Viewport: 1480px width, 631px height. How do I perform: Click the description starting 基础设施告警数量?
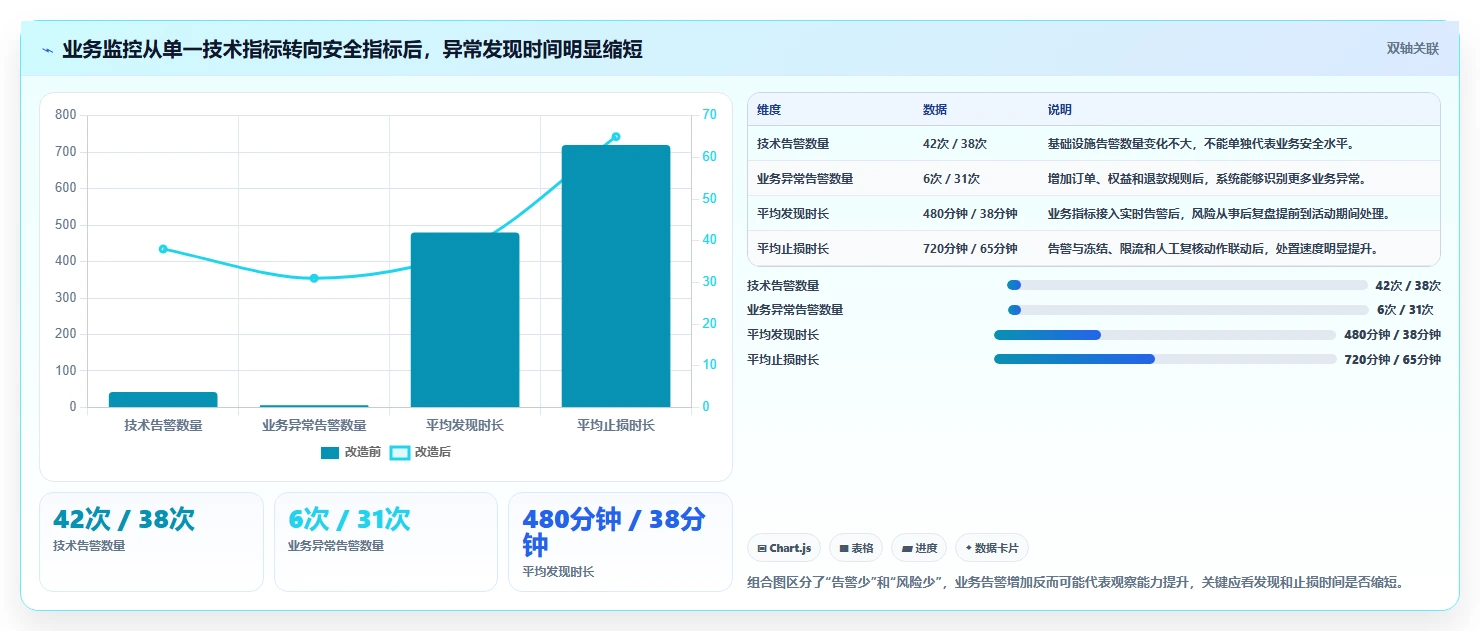point(1201,144)
